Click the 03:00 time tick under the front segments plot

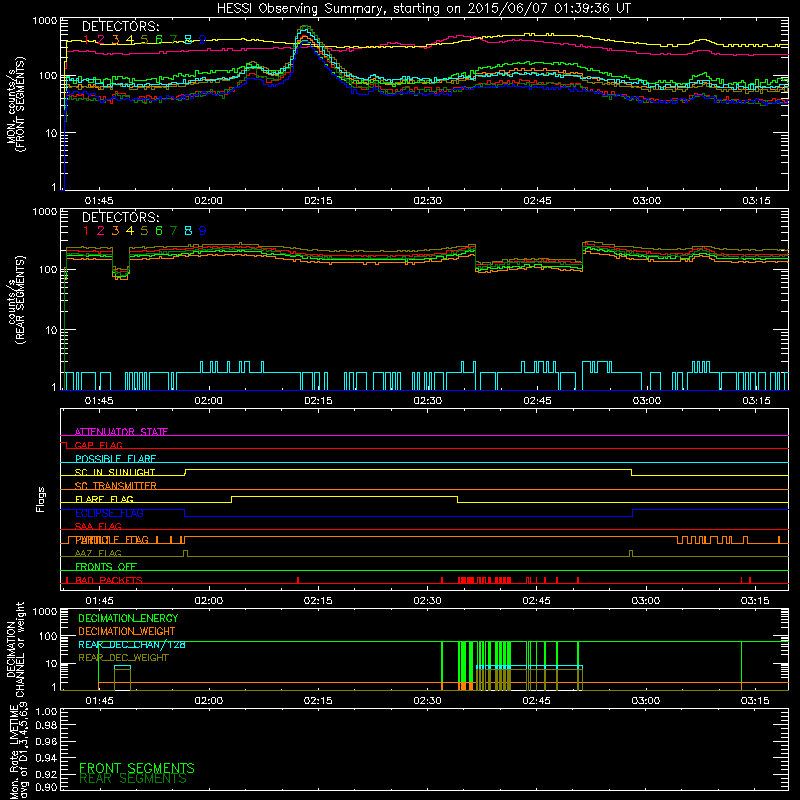tap(646, 201)
